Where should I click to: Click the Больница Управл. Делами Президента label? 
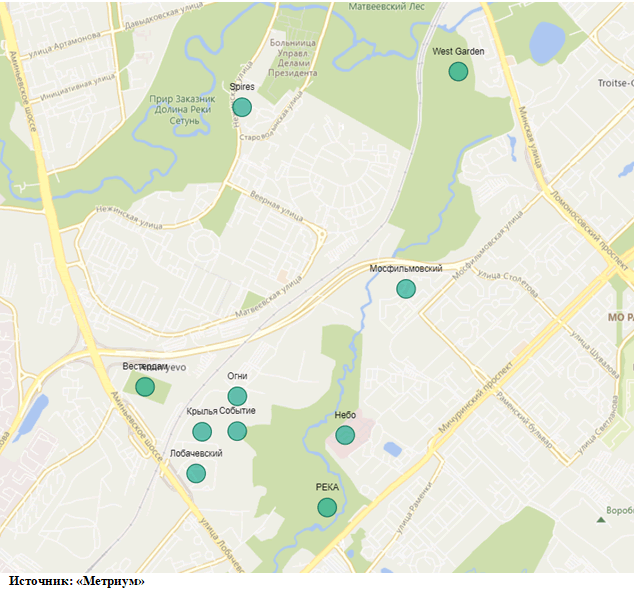(293, 58)
